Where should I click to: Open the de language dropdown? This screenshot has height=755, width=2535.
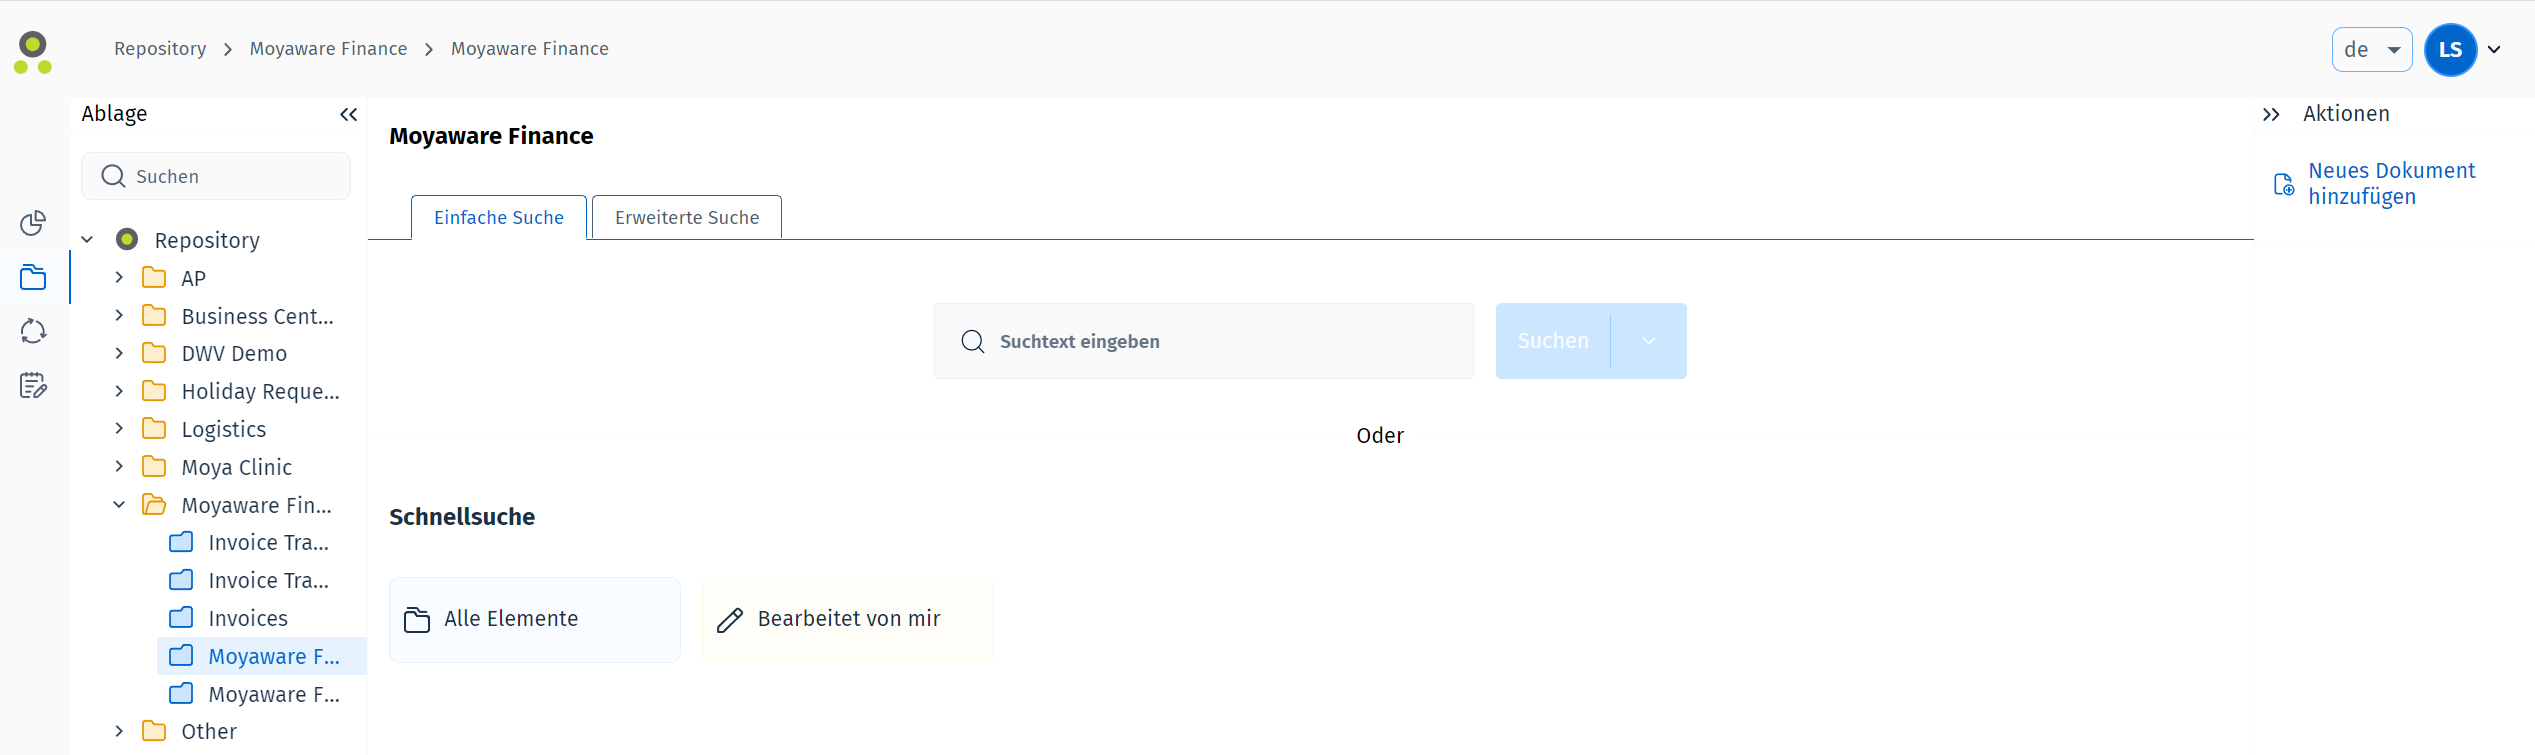point(2371,50)
